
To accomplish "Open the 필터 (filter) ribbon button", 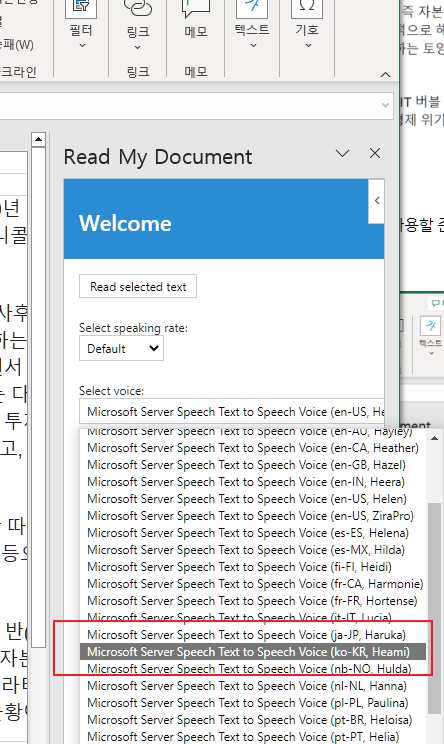I will (81, 24).
